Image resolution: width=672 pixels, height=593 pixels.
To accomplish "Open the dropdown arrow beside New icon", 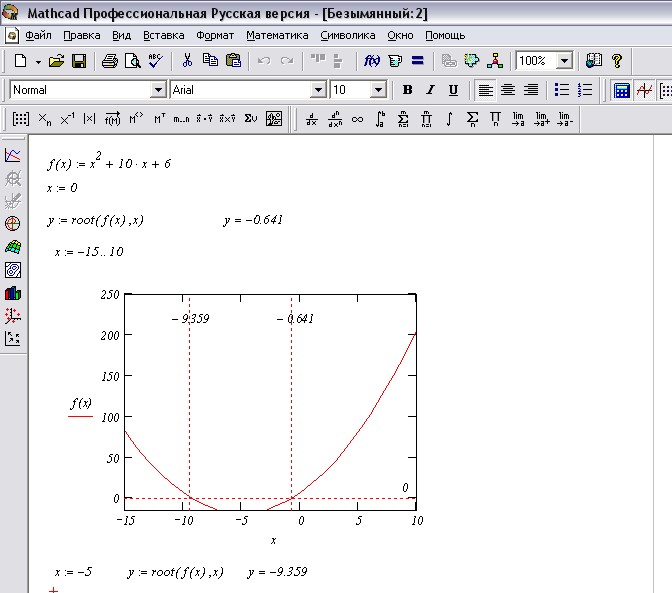I will click(38, 62).
